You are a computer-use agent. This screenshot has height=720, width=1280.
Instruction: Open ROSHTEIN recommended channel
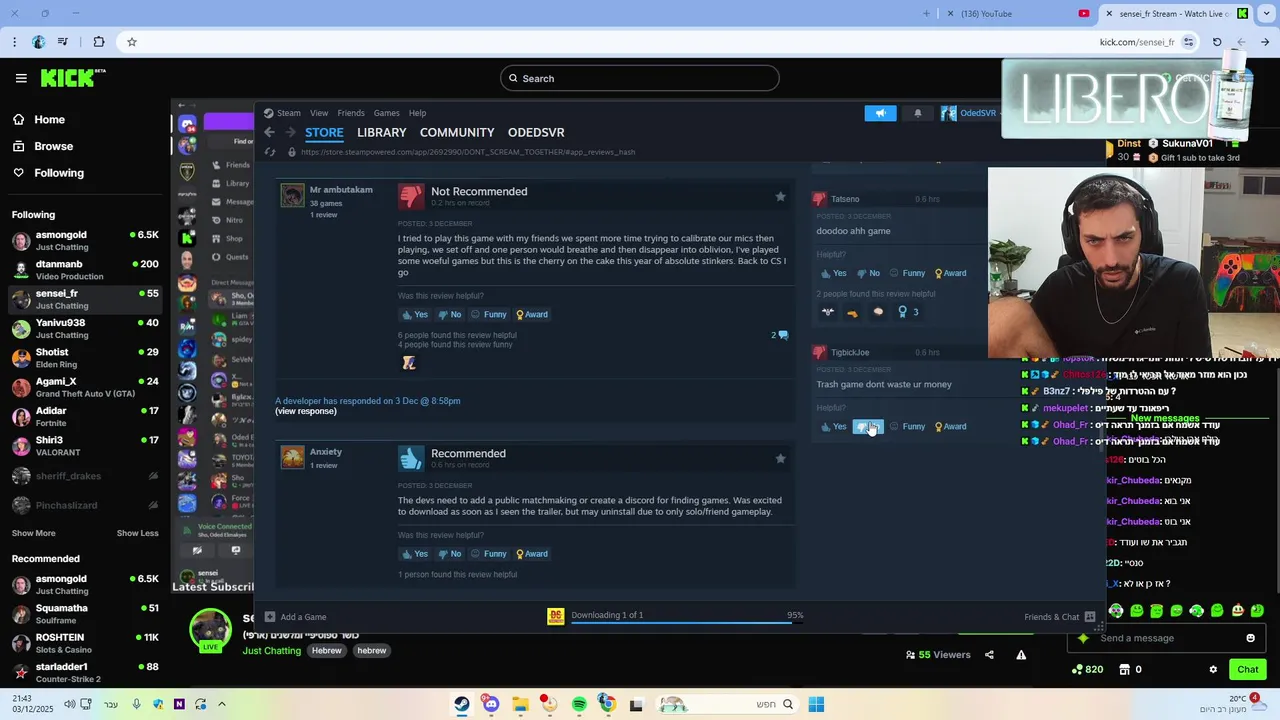85,643
